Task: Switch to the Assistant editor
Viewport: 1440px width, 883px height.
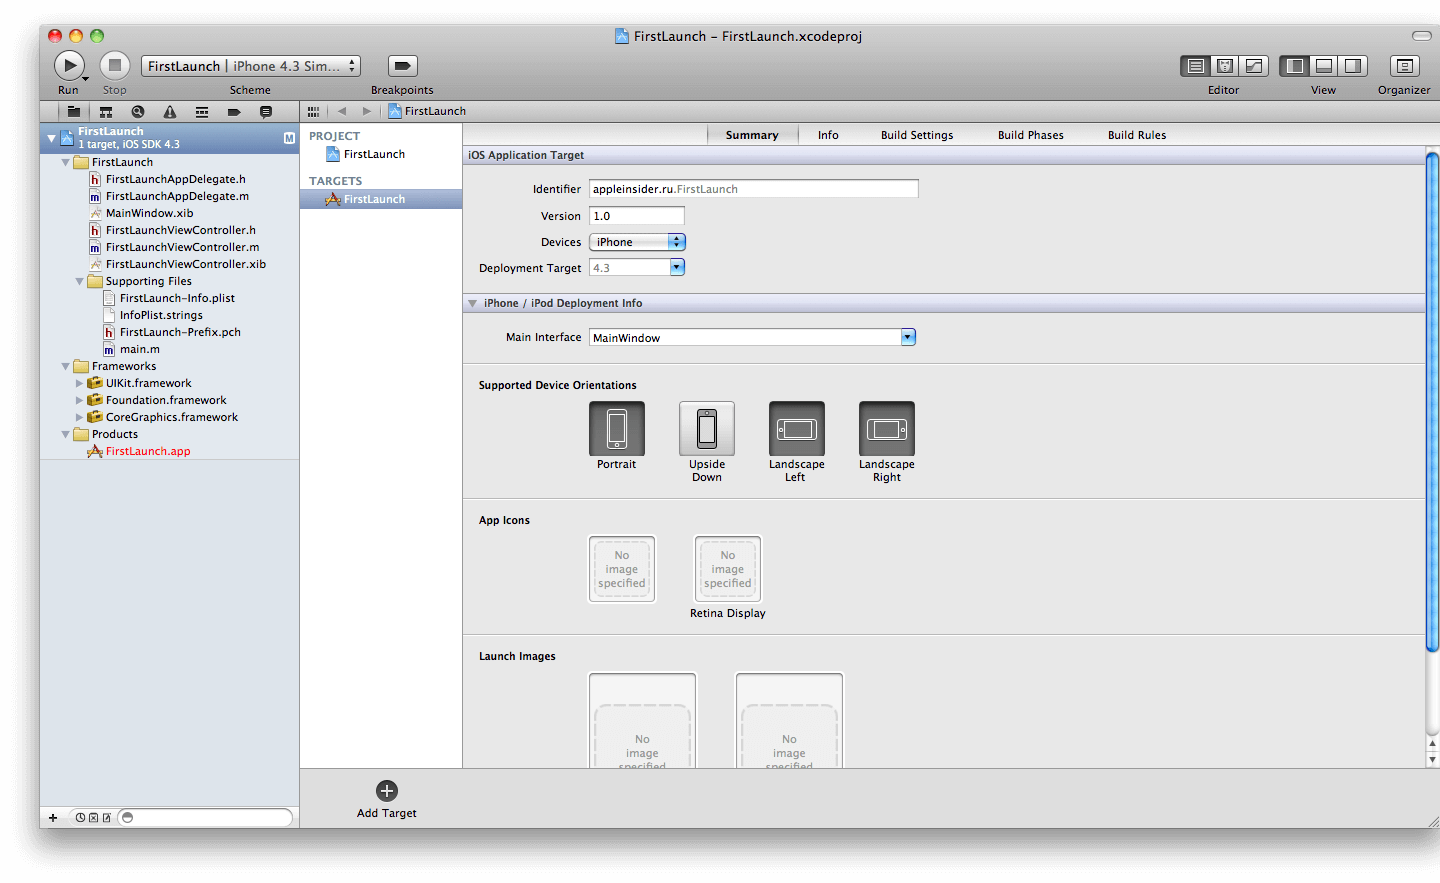Action: click(x=1224, y=66)
